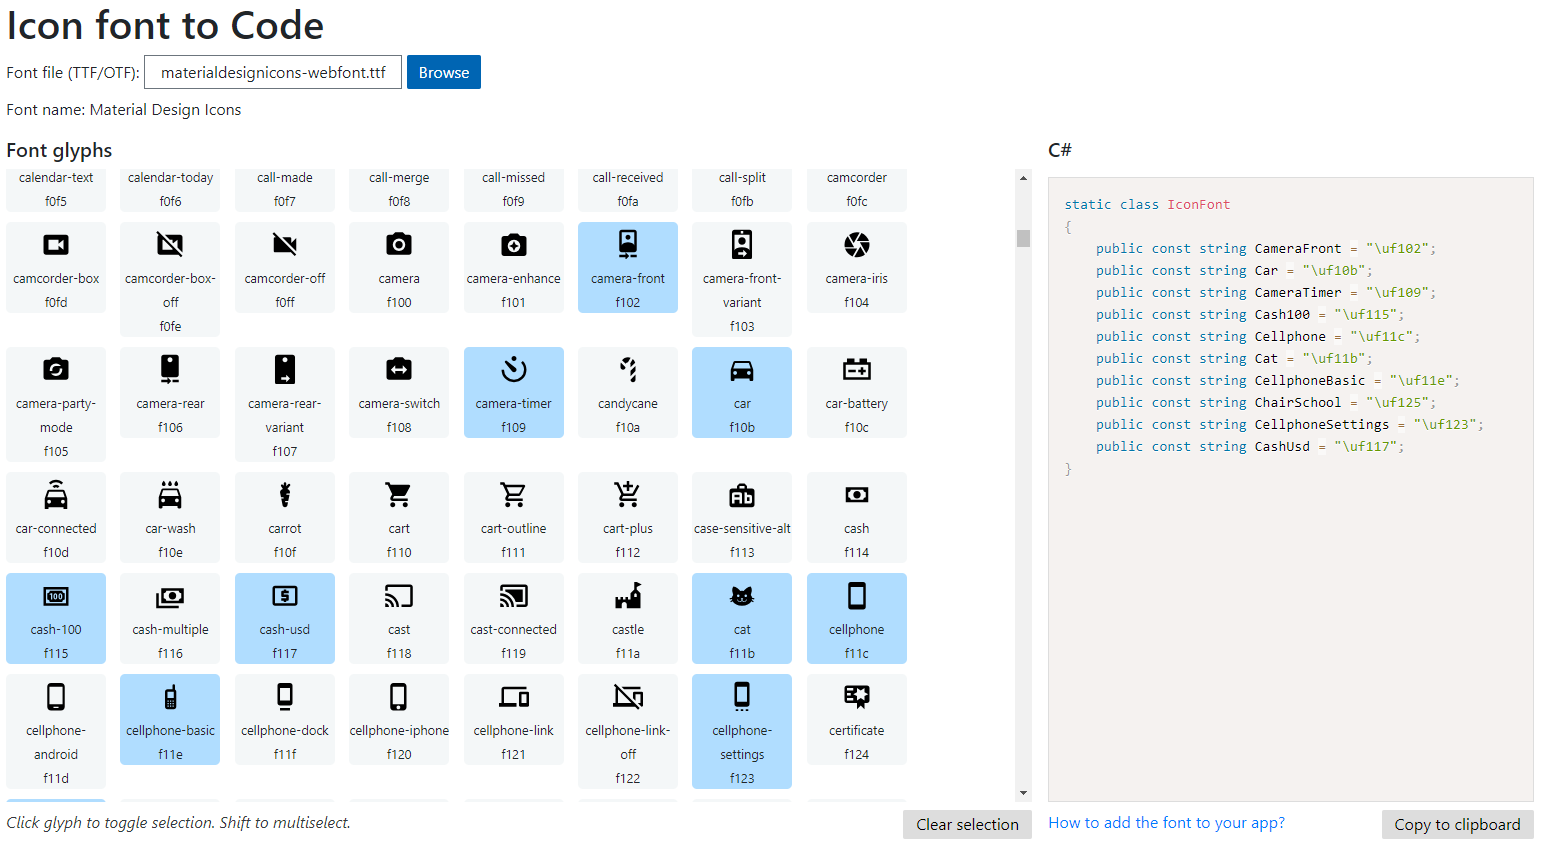Select the car-wash glyph
The width and height of the screenshot is (1541, 863).
(x=170, y=517)
